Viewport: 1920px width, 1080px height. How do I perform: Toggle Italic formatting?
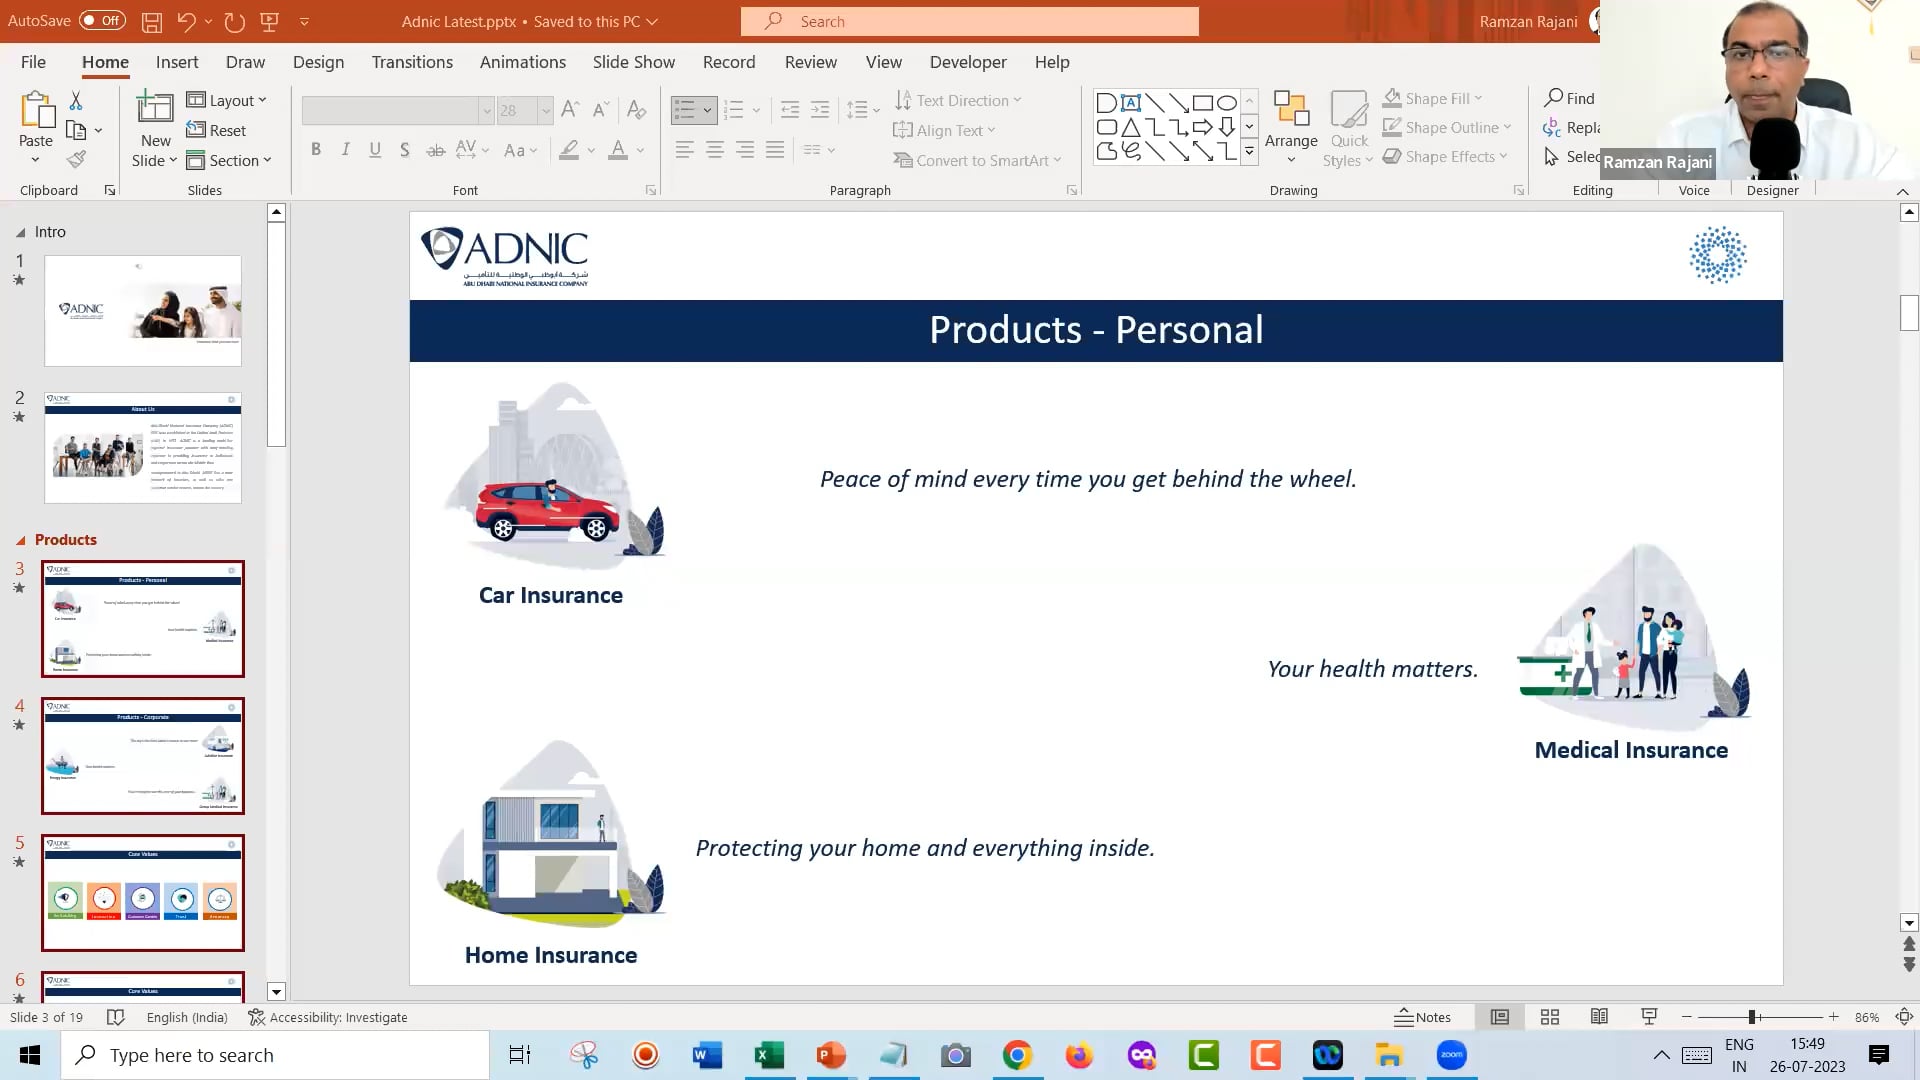pyautogui.click(x=345, y=150)
